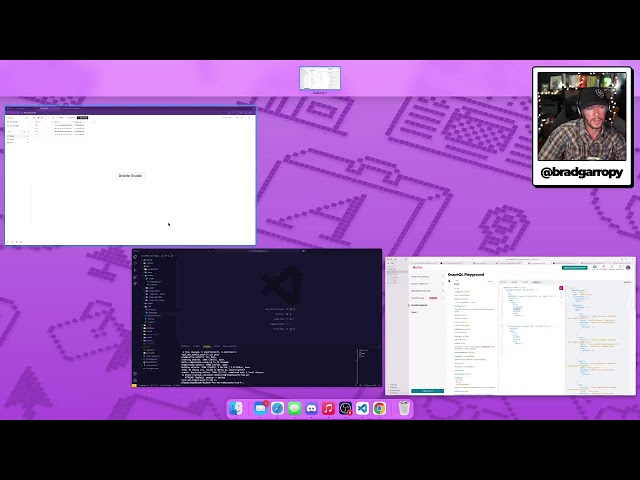The image size is (640, 480).
Task: Open the VS Code Manage gear icon
Action: [x=135, y=380]
